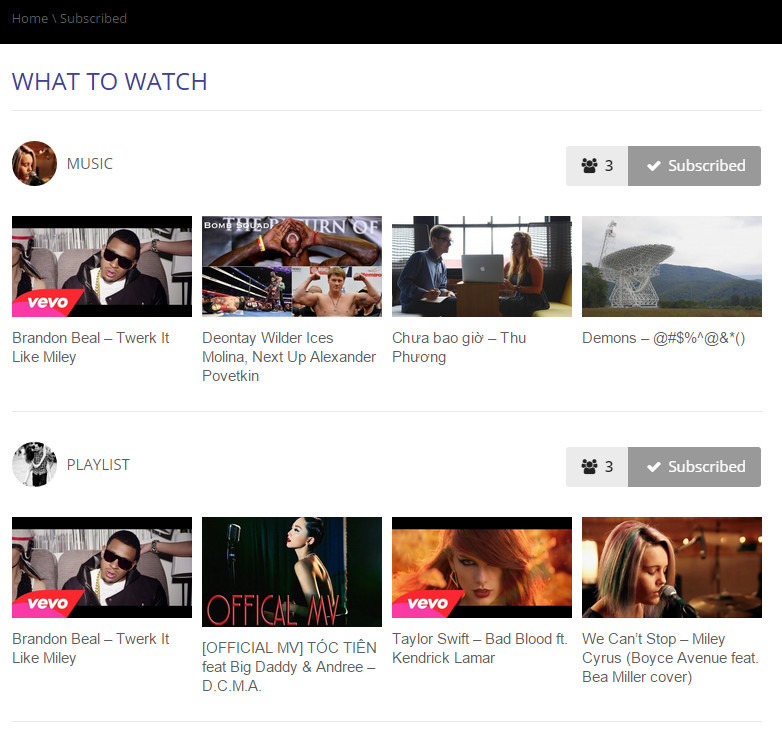Go to Home in the breadcrumb
The image size is (782, 739).
point(29,18)
